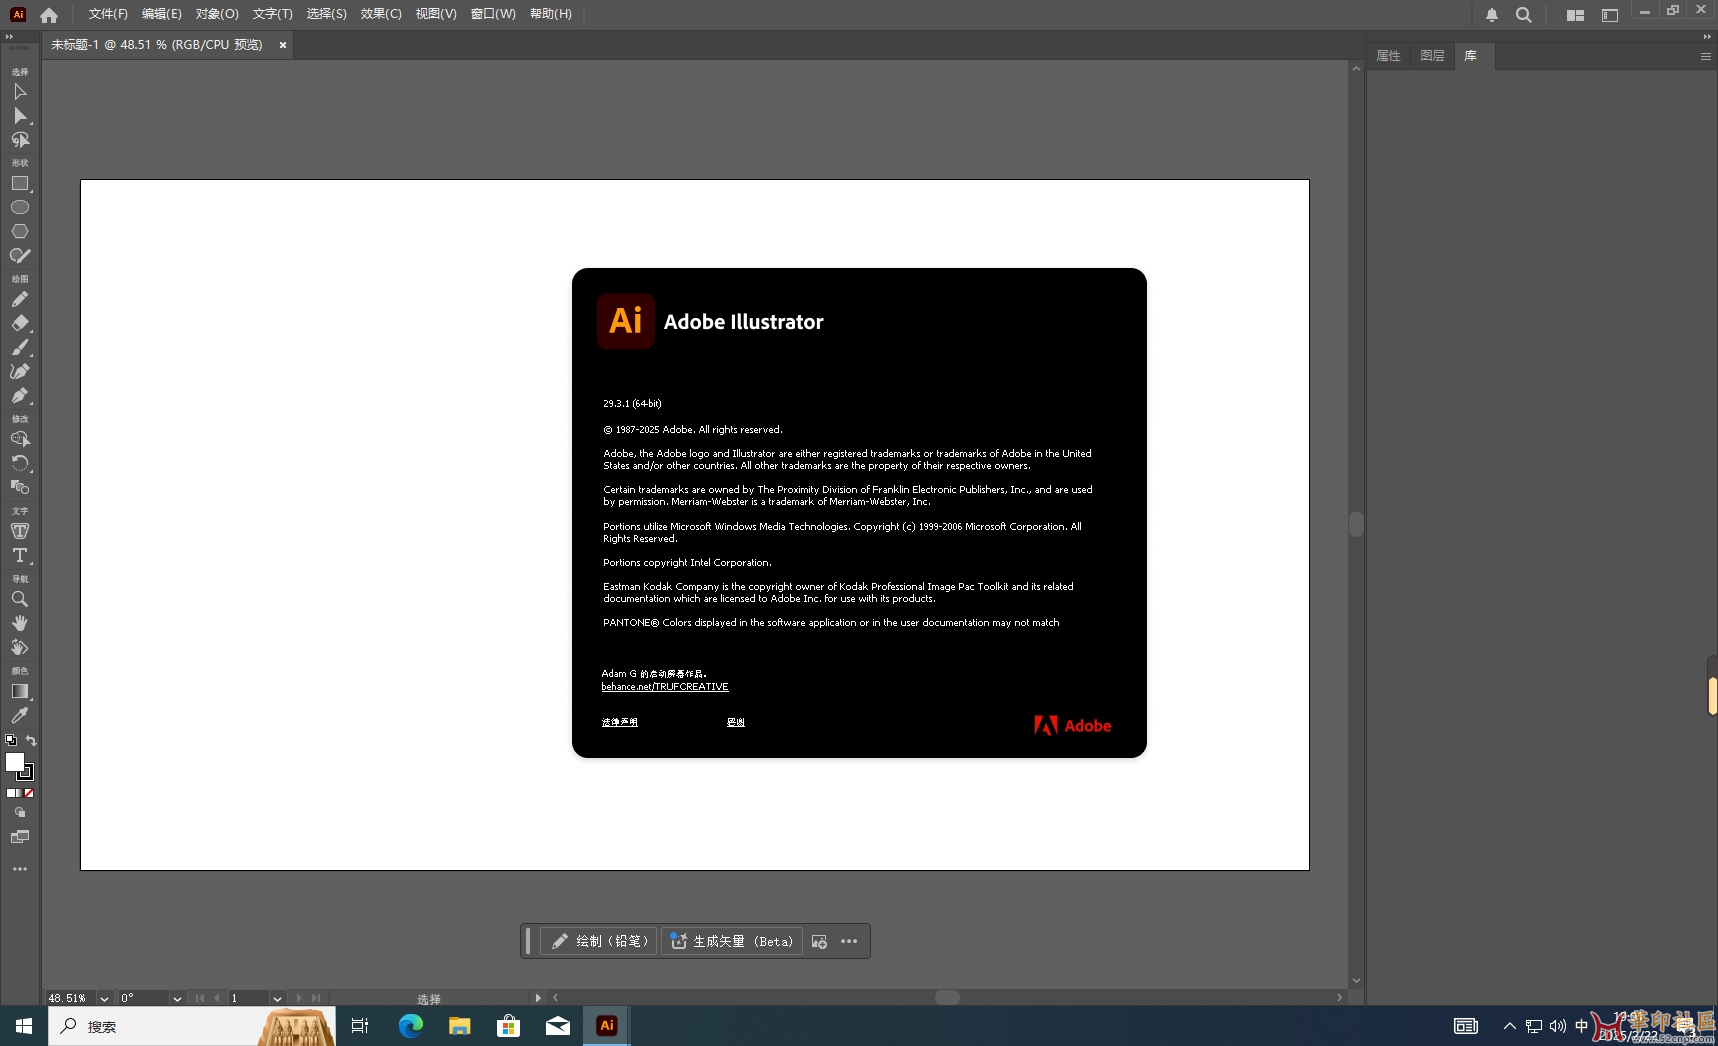Open the 帮助(H) menu
1718x1046 pixels.
(551, 14)
